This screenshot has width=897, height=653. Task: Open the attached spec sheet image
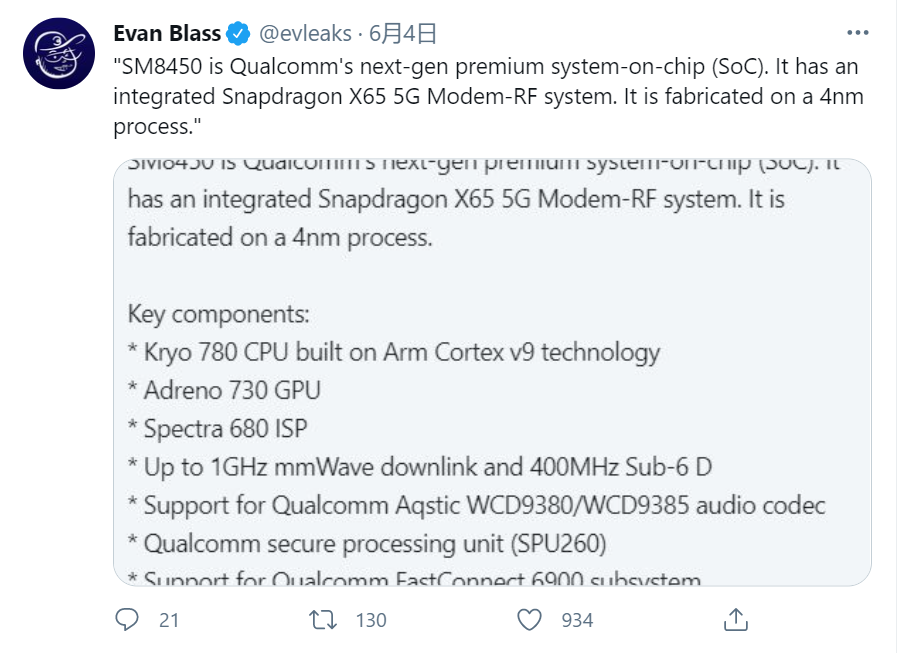[493, 372]
